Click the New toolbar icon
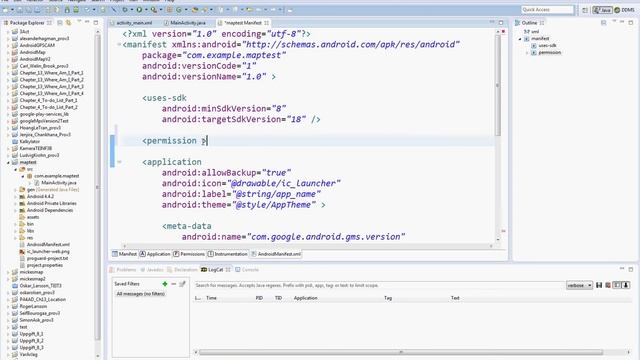Screen dimensions: 640x360 [x=6, y=9]
